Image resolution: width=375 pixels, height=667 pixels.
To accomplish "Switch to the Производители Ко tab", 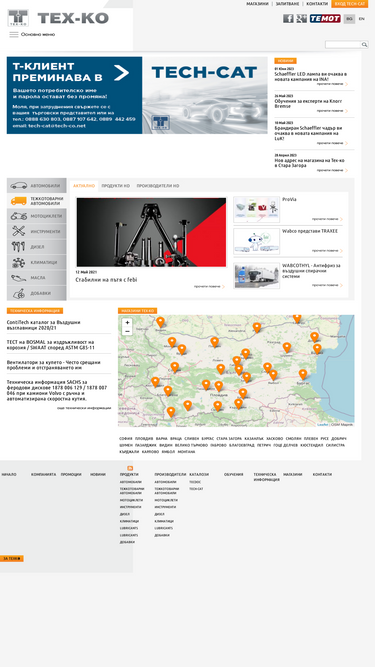I will [158, 186].
